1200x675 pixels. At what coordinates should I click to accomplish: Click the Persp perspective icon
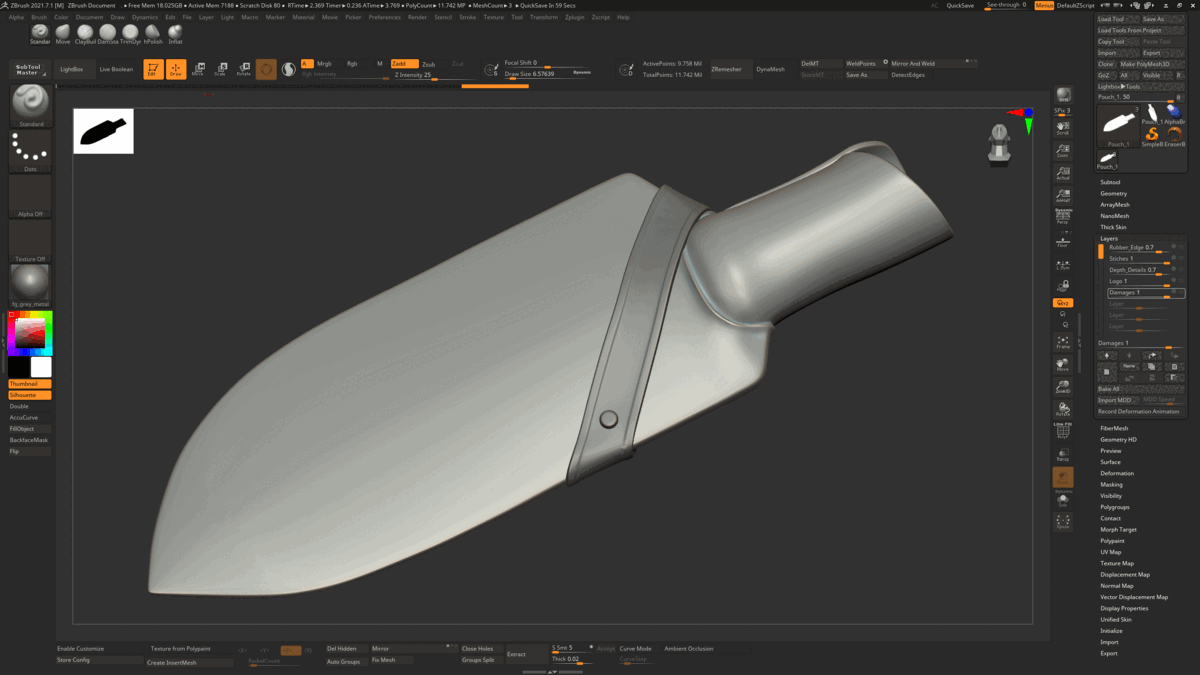(x=1063, y=217)
